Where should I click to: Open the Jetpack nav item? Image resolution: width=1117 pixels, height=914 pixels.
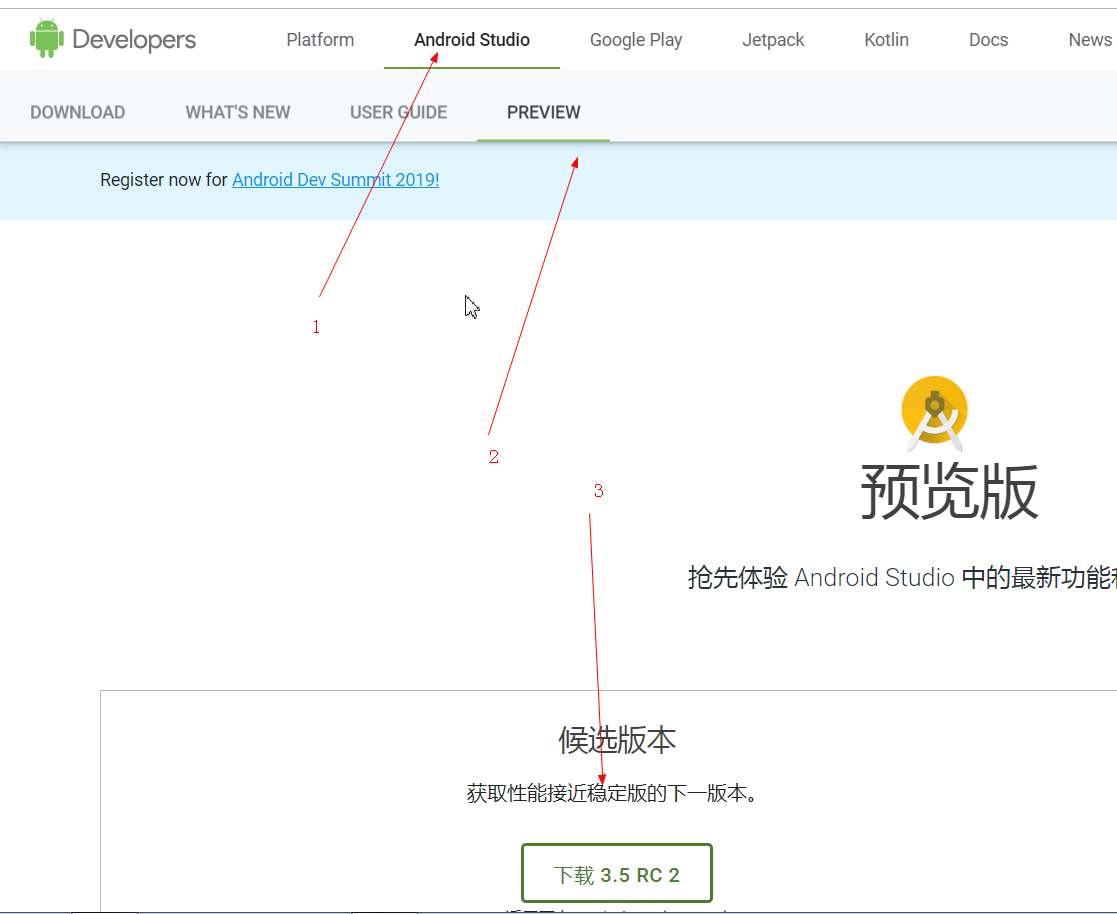point(773,40)
